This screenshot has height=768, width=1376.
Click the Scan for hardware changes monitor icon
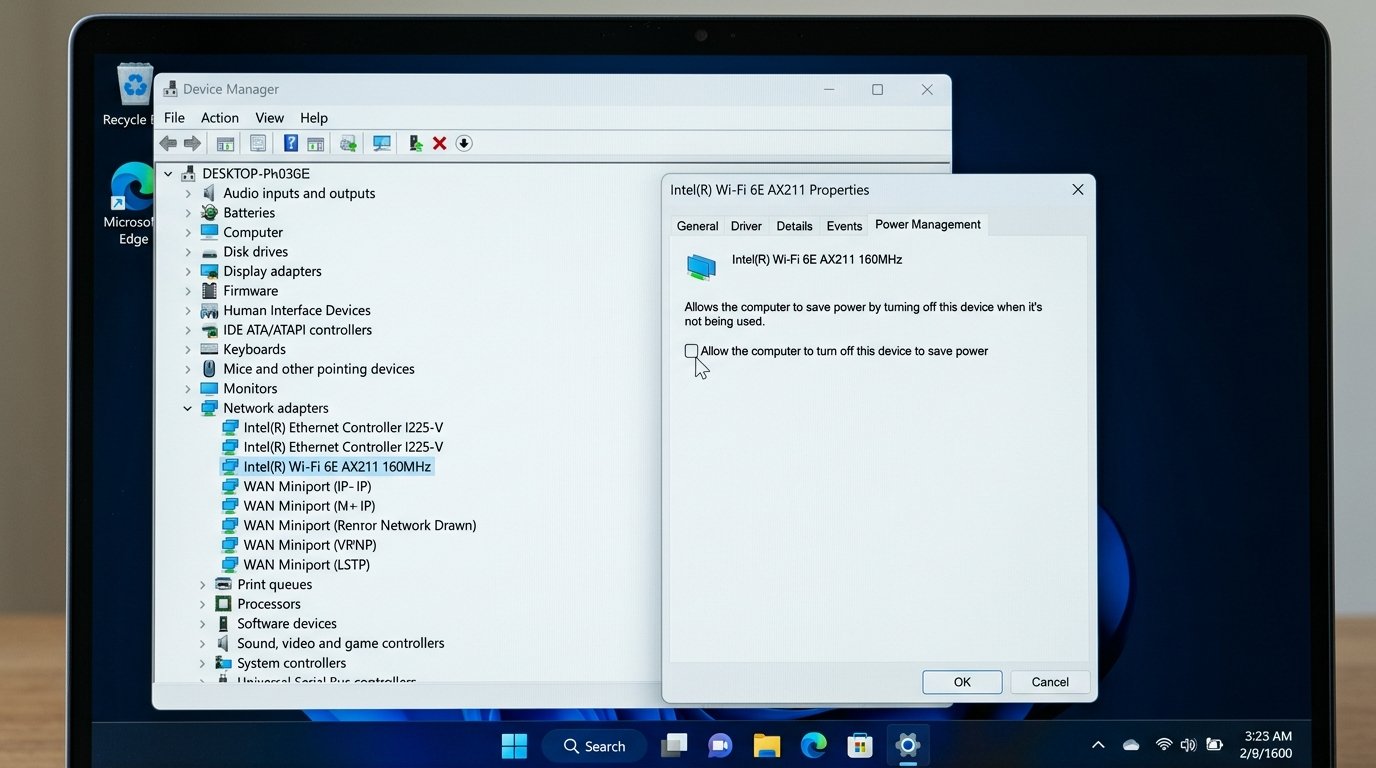coord(382,144)
